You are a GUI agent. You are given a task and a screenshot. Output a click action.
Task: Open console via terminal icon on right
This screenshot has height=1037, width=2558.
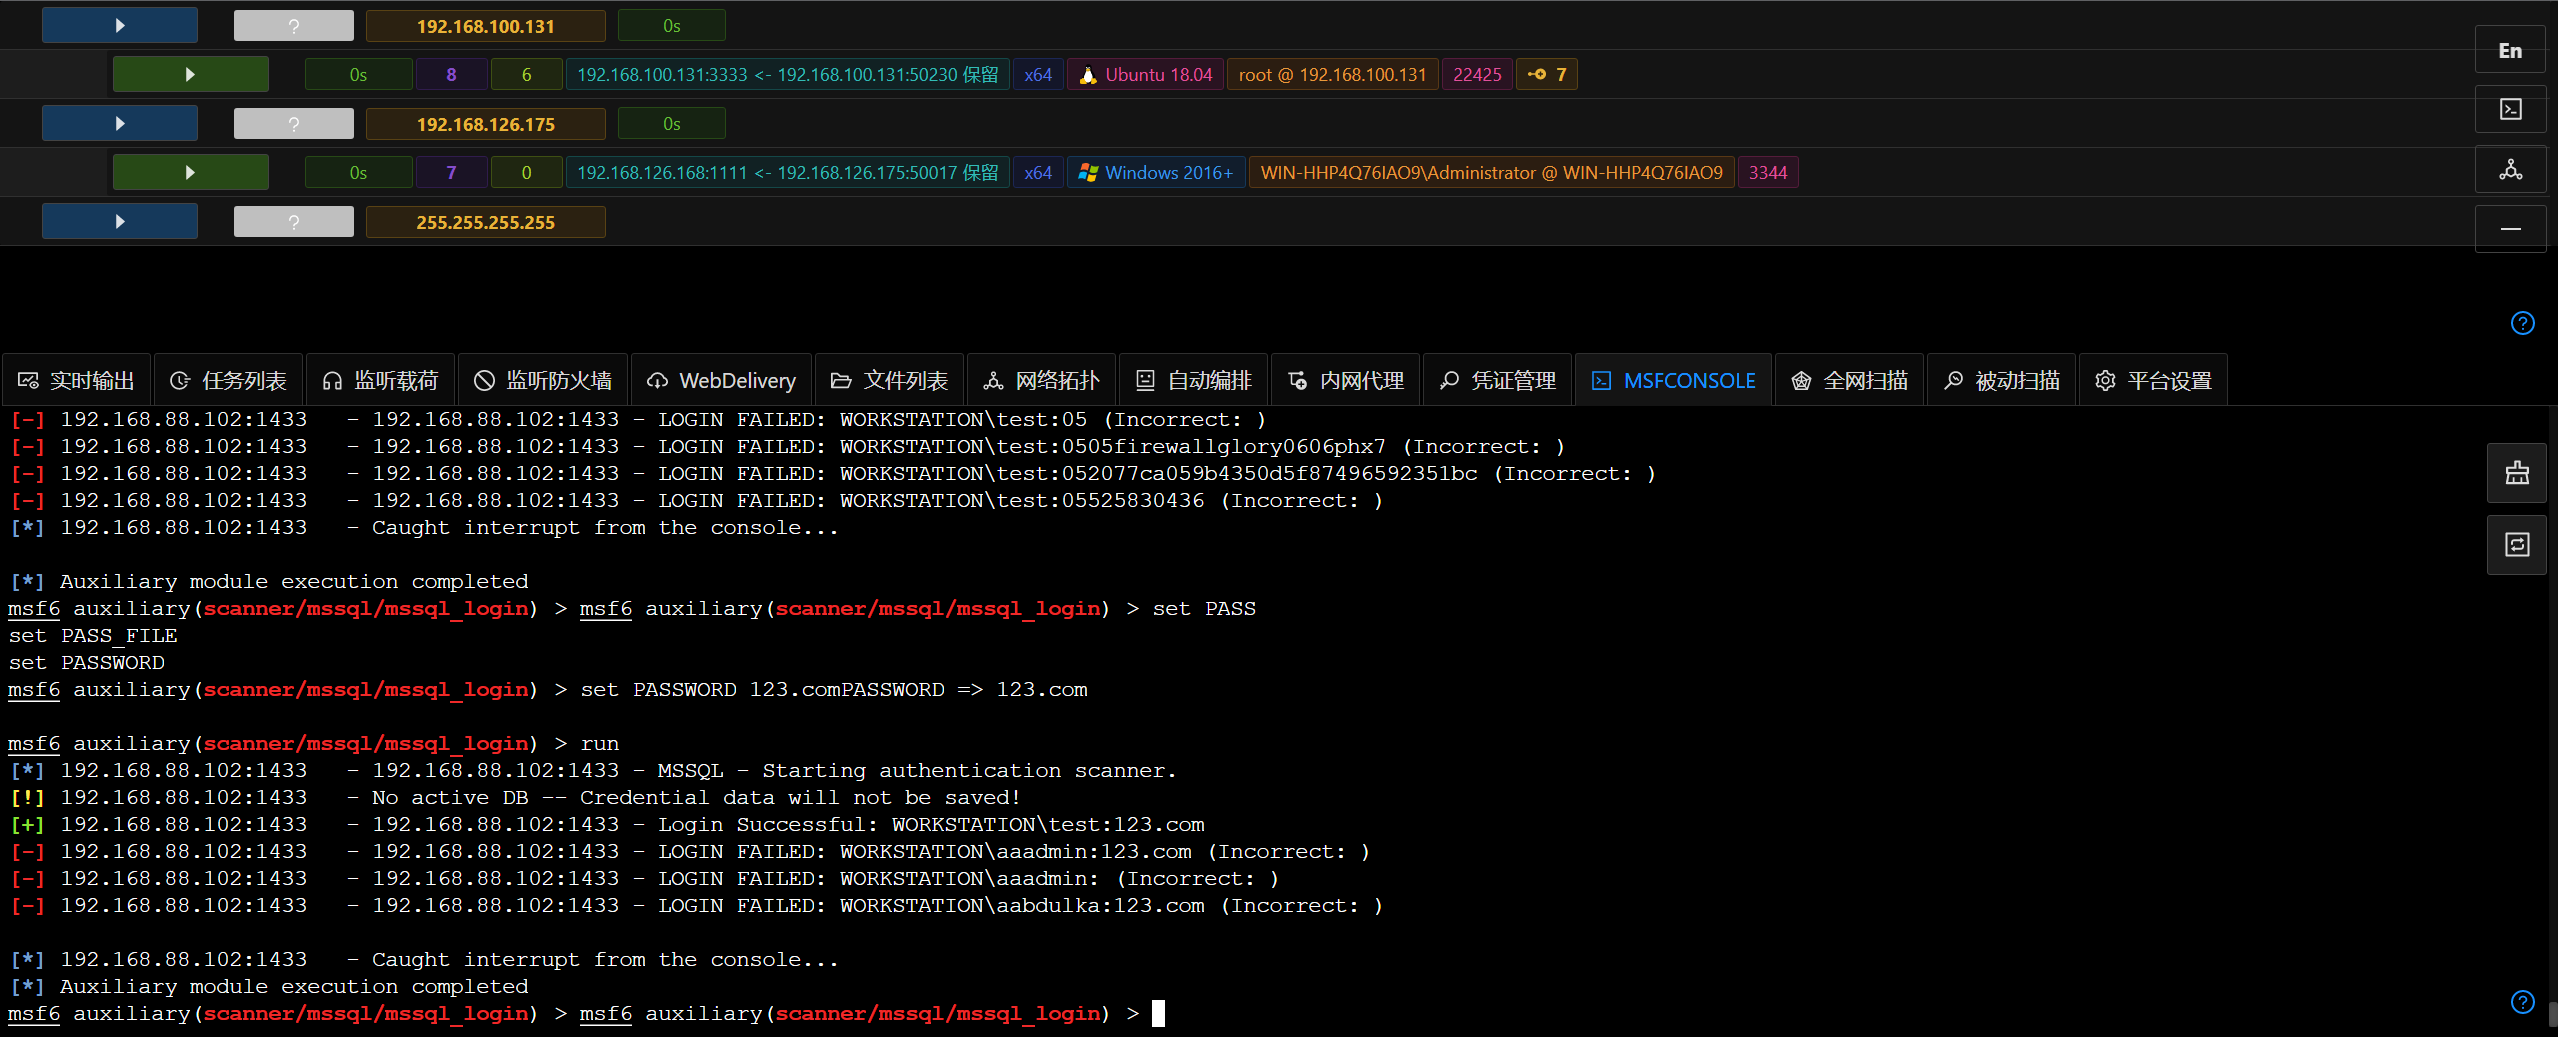(2510, 109)
